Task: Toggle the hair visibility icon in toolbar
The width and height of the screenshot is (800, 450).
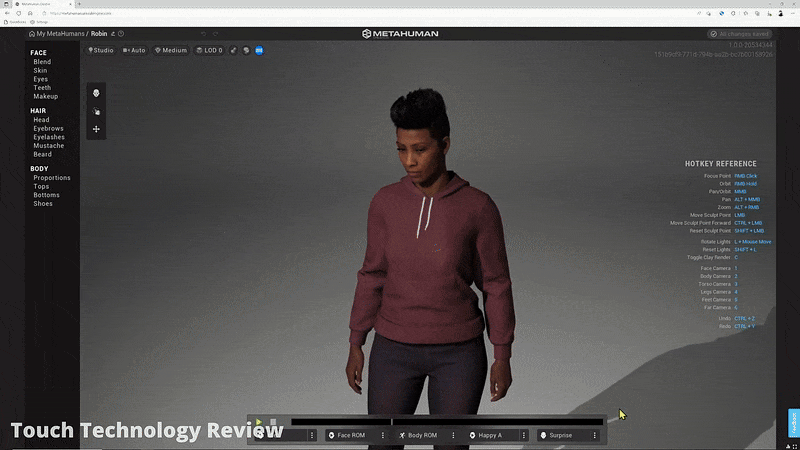Action: pyautogui.click(x=246, y=51)
